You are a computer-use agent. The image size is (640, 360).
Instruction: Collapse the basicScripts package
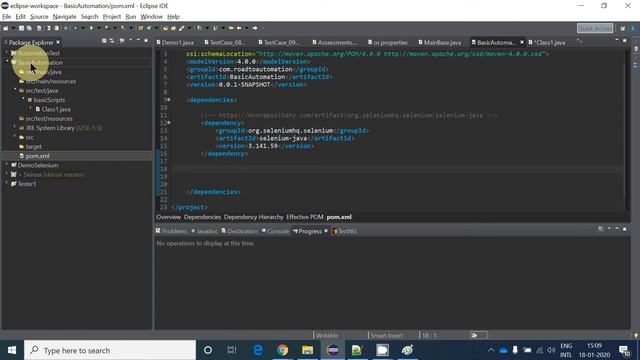tap(23, 99)
